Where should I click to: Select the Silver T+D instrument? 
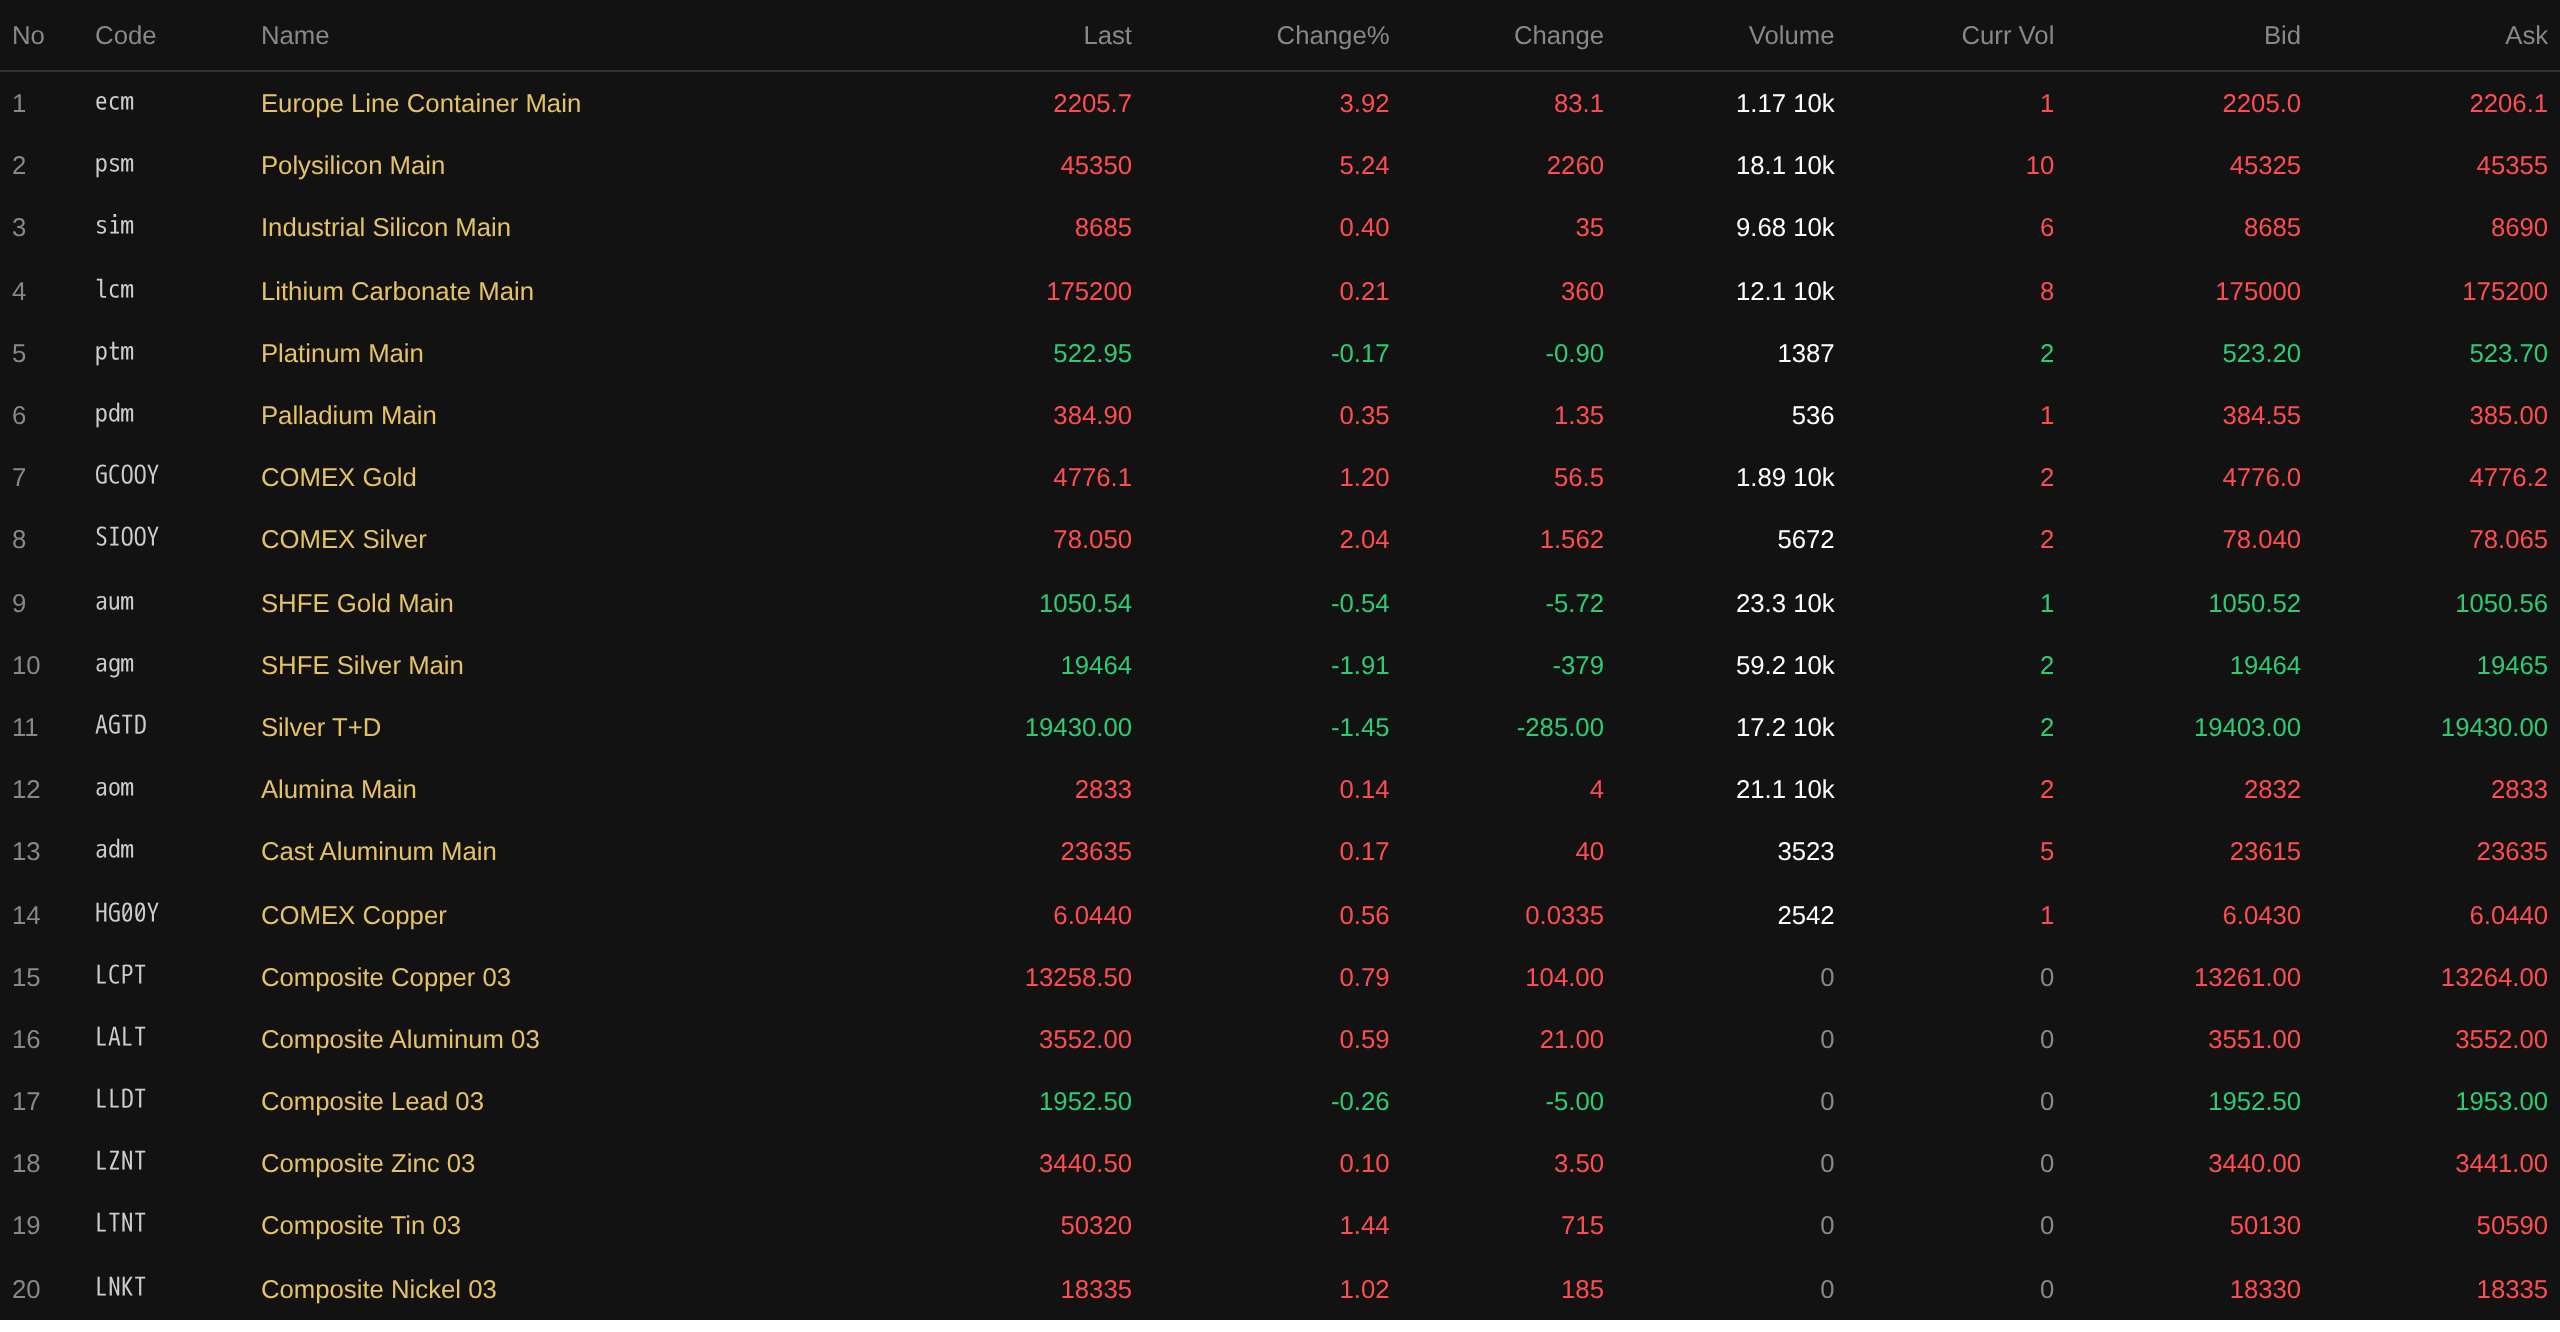click(x=320, y=728)
